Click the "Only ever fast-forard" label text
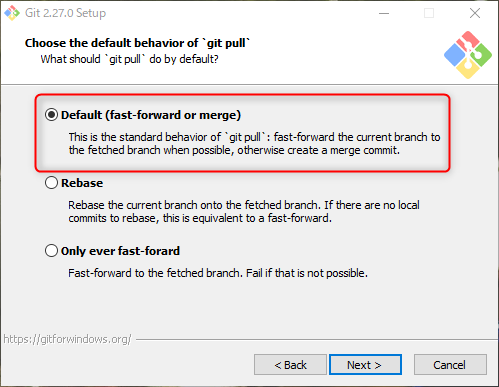 point(120,251)
